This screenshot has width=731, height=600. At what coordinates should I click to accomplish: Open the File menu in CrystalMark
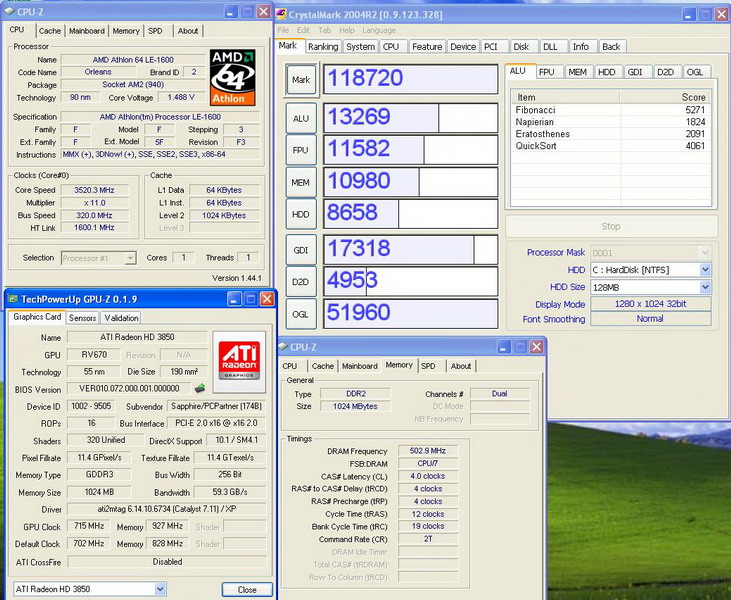pos(283,30)
